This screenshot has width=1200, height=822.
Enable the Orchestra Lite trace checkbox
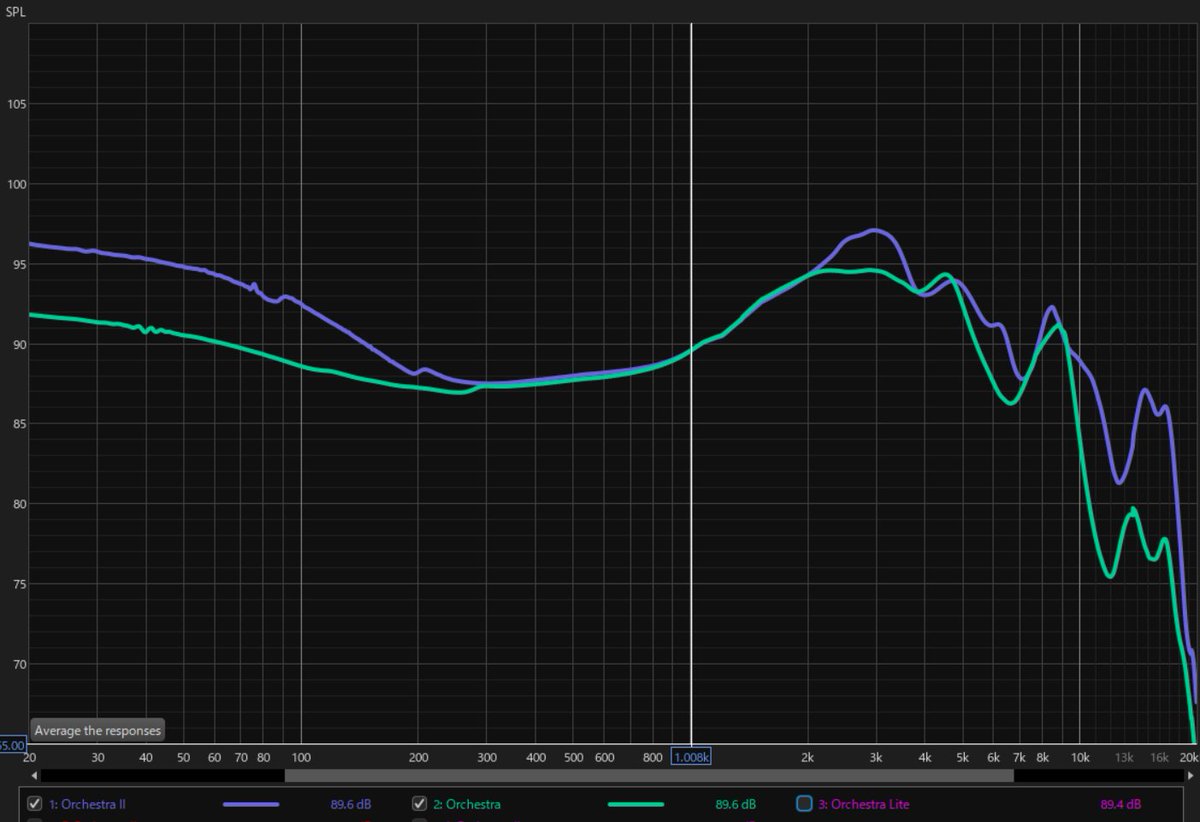(x=804, y=804)
